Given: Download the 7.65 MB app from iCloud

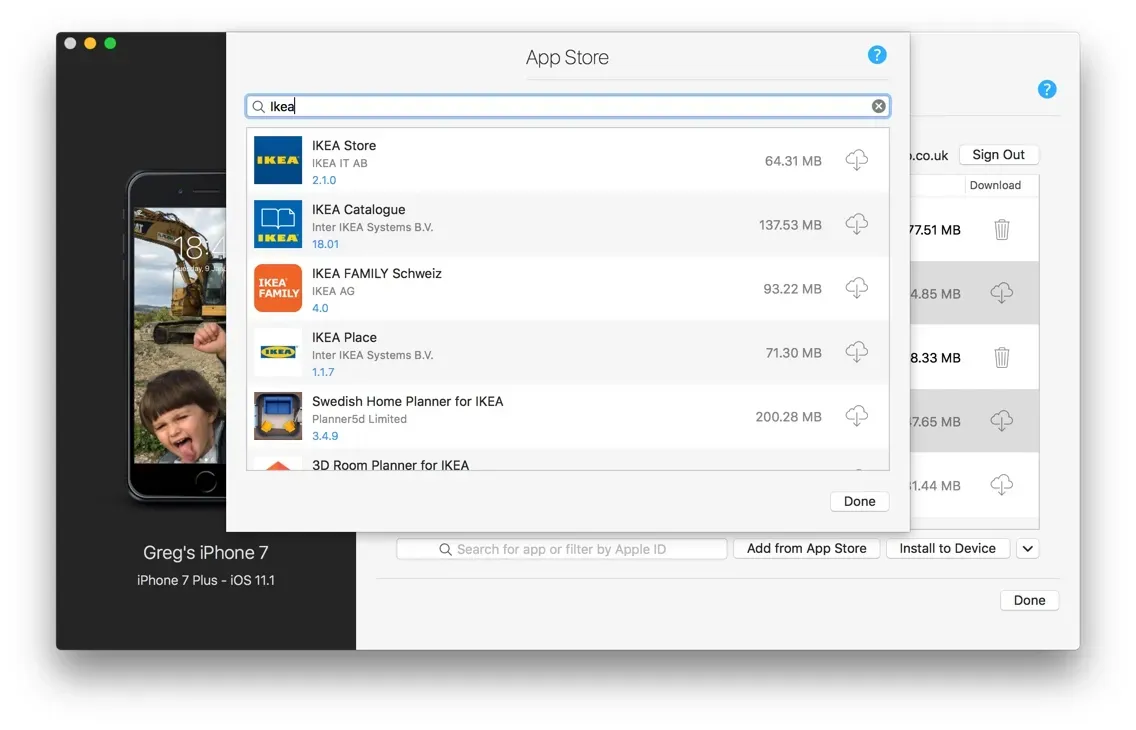Looking at the screenshot, I should (x=1001, y=421).
